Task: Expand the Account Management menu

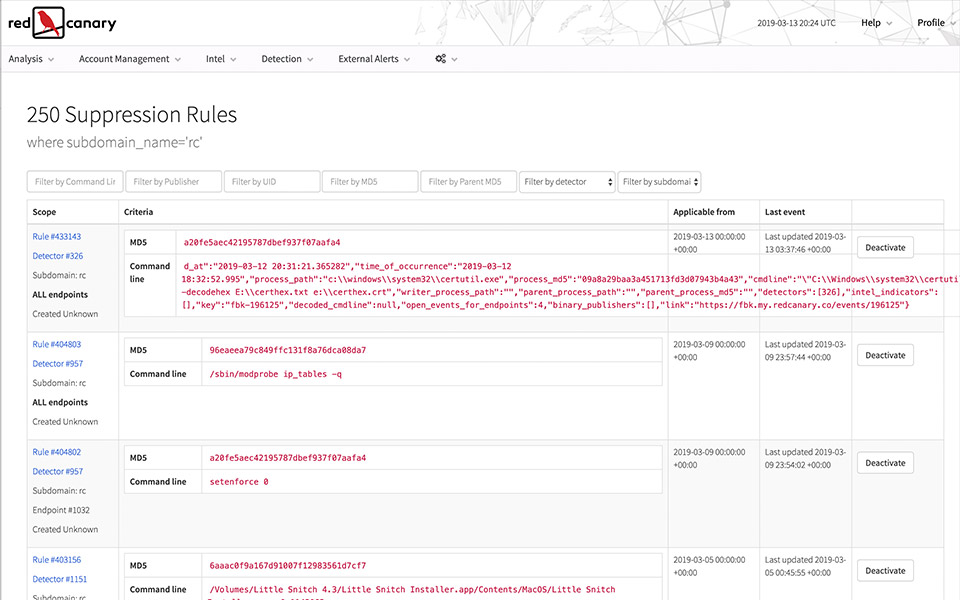Action: click(x=130, y=59)
